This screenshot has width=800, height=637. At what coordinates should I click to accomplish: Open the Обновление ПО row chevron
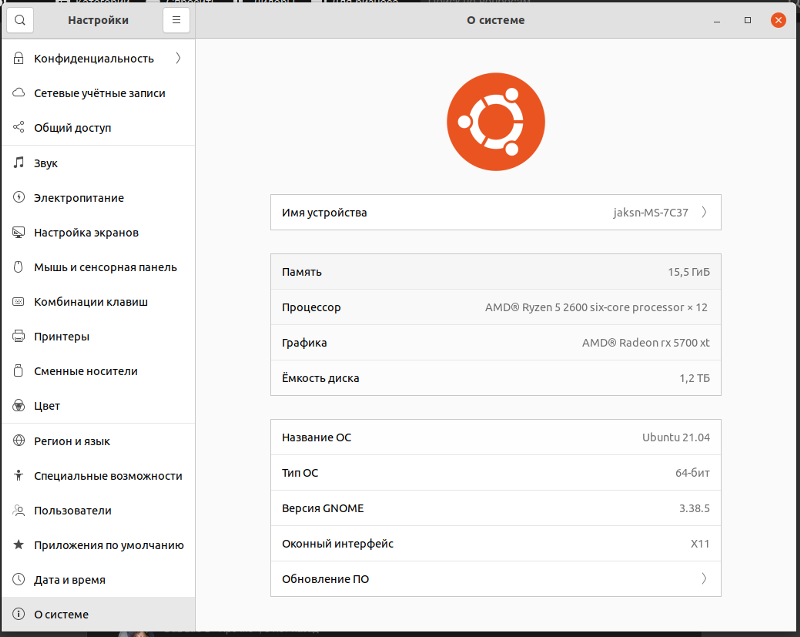pos(704,579)
